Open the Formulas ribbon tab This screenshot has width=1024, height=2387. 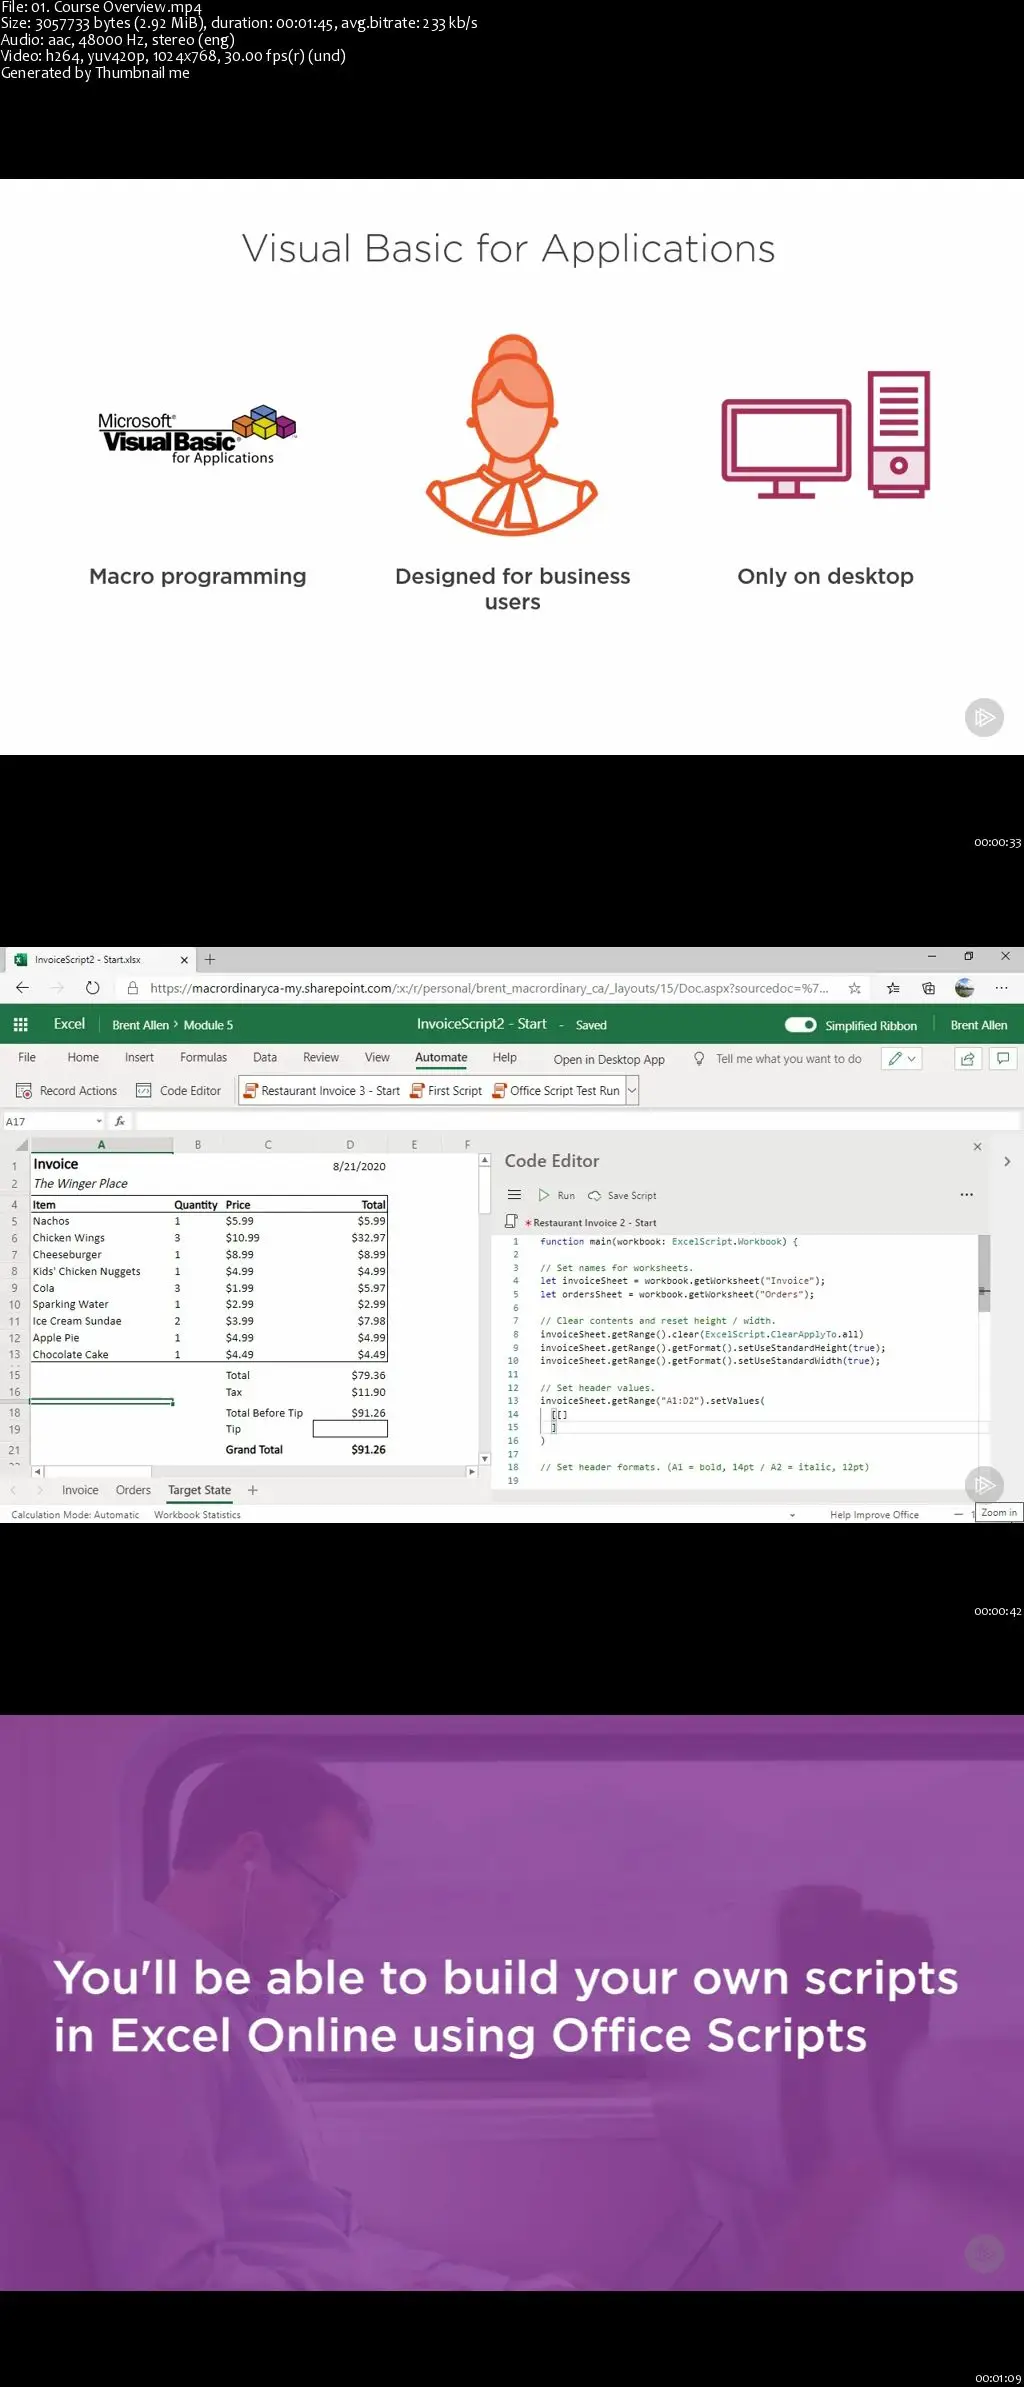pos(203,1058)
